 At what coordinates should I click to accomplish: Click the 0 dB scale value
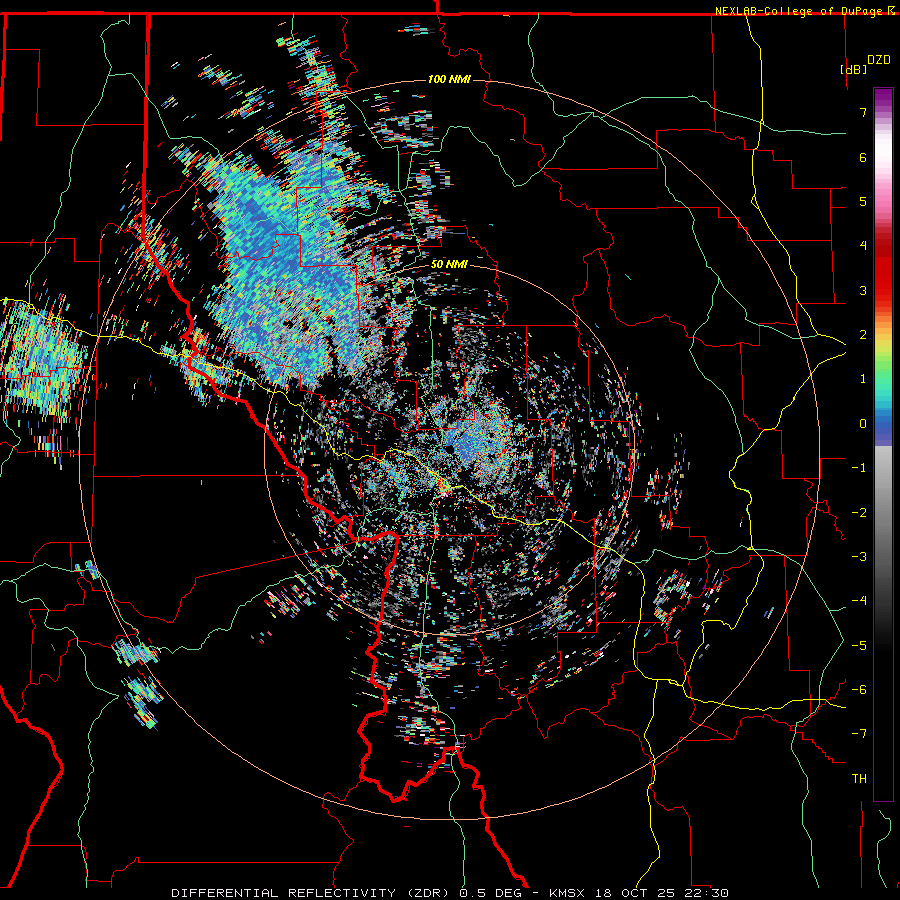863,424
